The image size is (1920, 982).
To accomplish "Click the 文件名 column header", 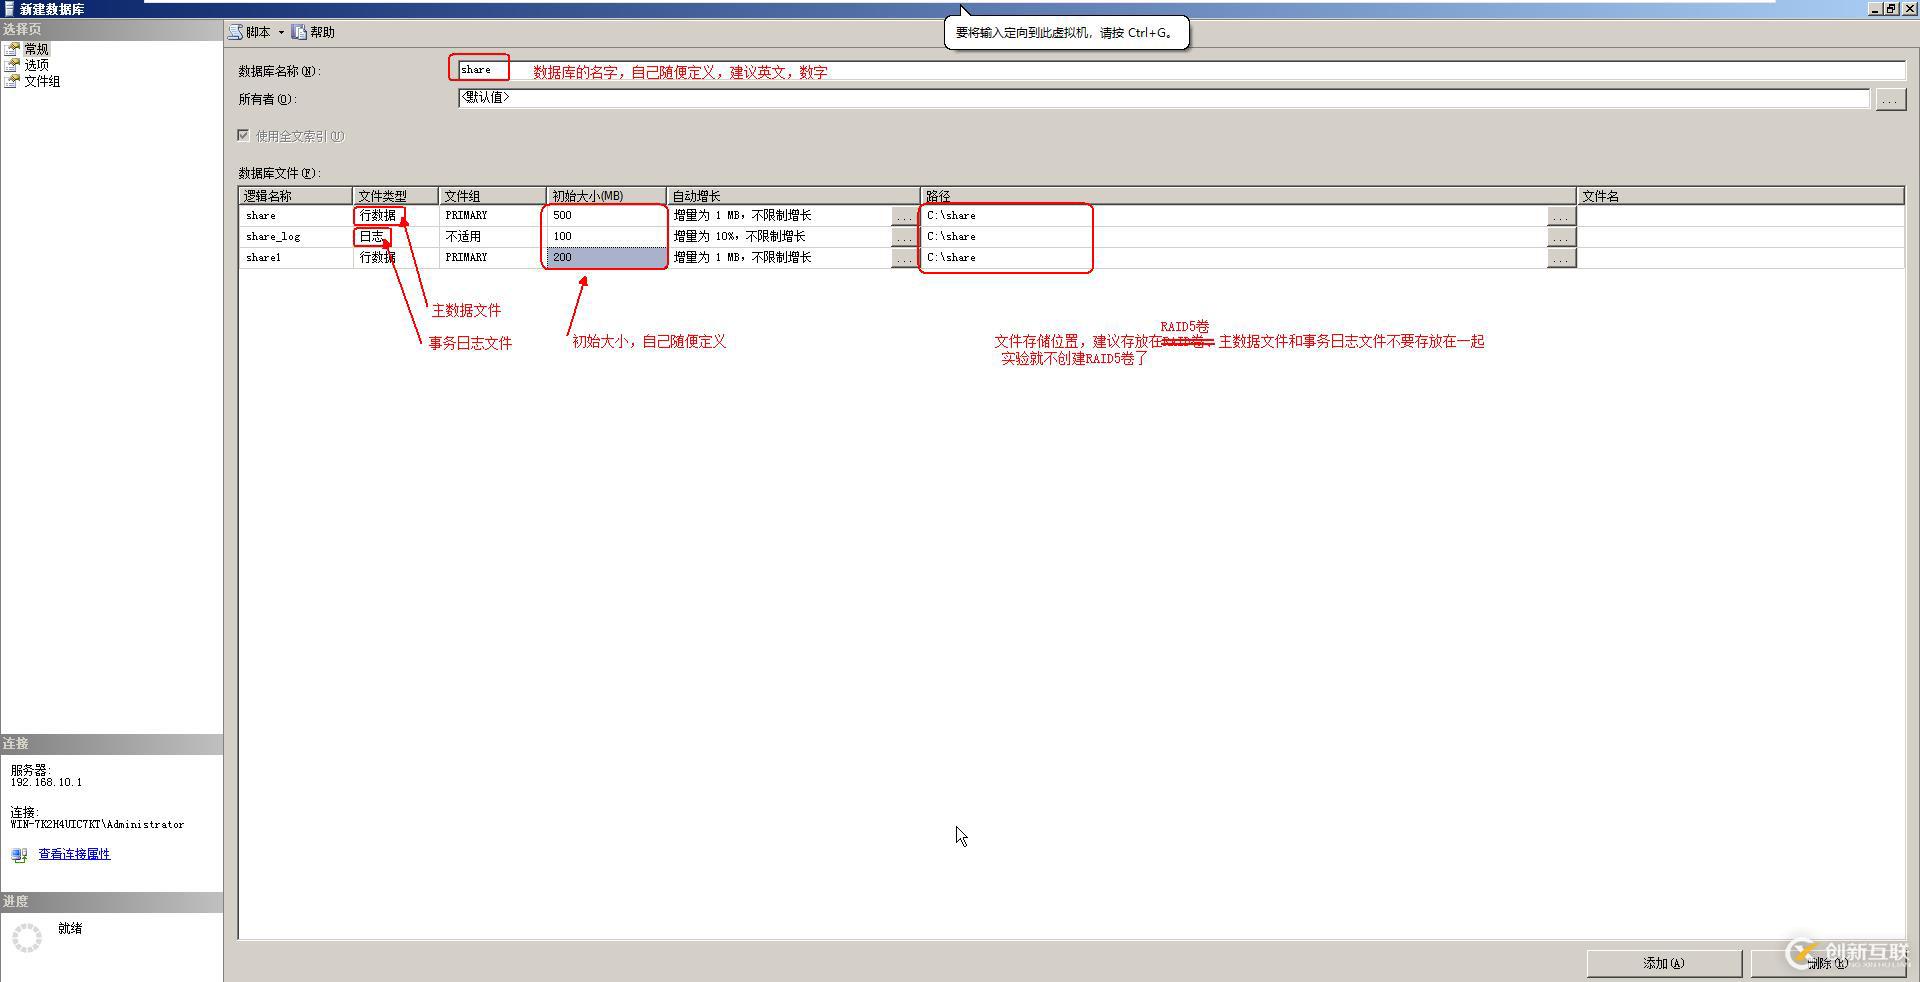I will point(1740,196).
